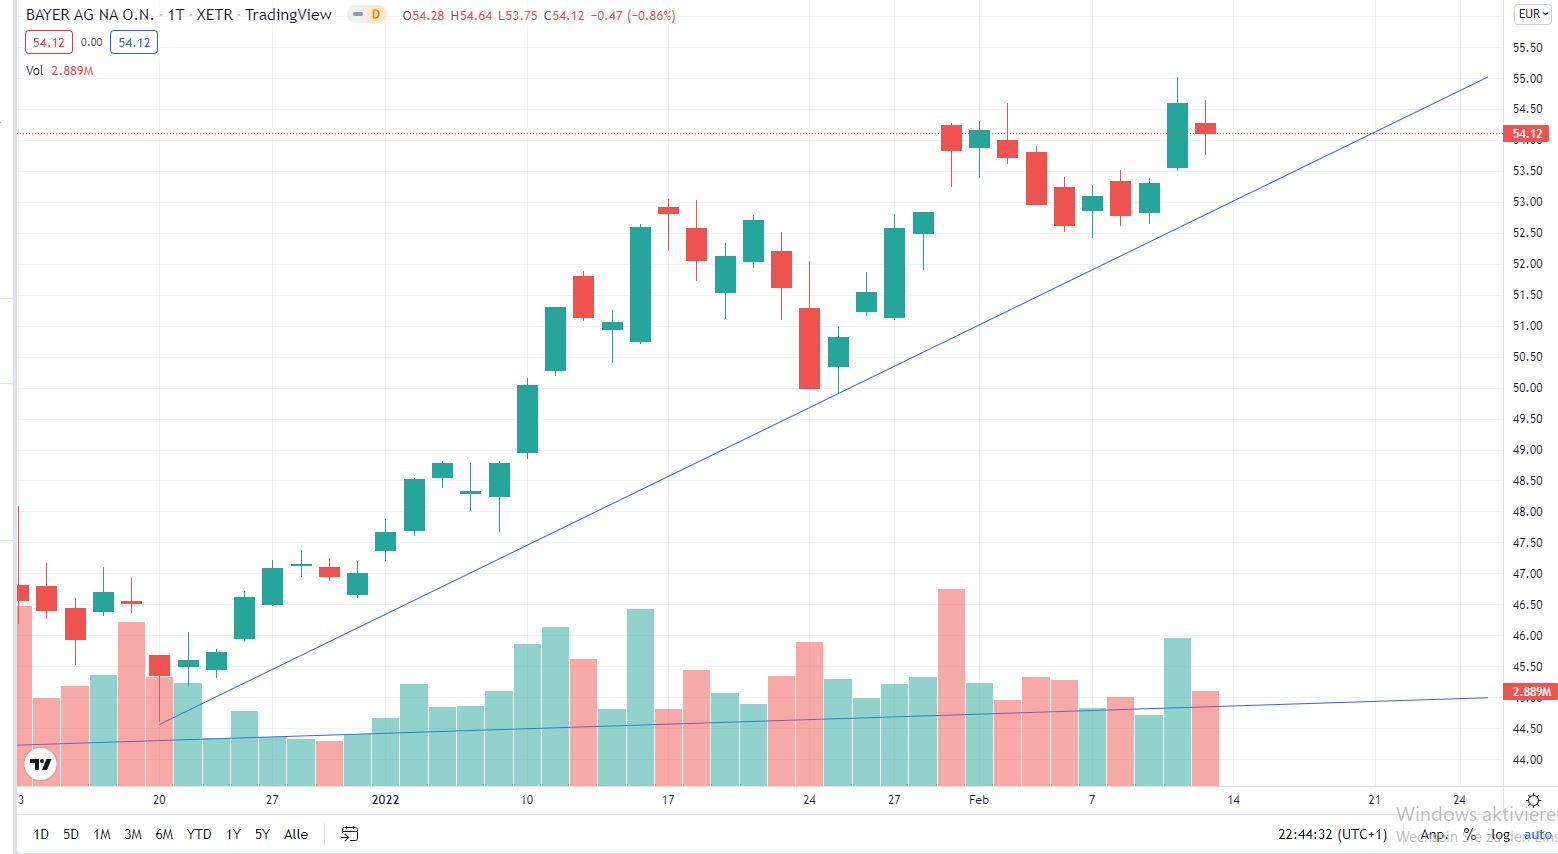This screenshot has height=854, width=1558.
Task: Select the Vol 2.889M volume indicator label
Action: [58, 70]
